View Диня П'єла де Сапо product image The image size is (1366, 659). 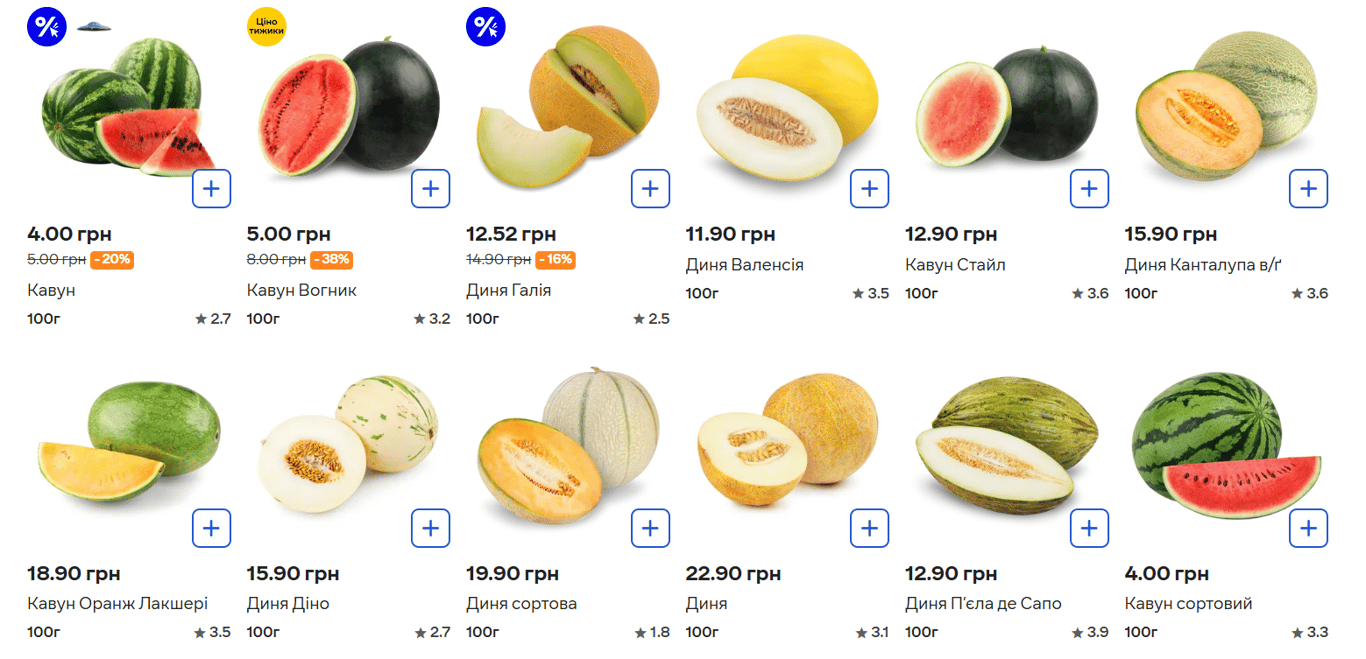point(1009,446)
